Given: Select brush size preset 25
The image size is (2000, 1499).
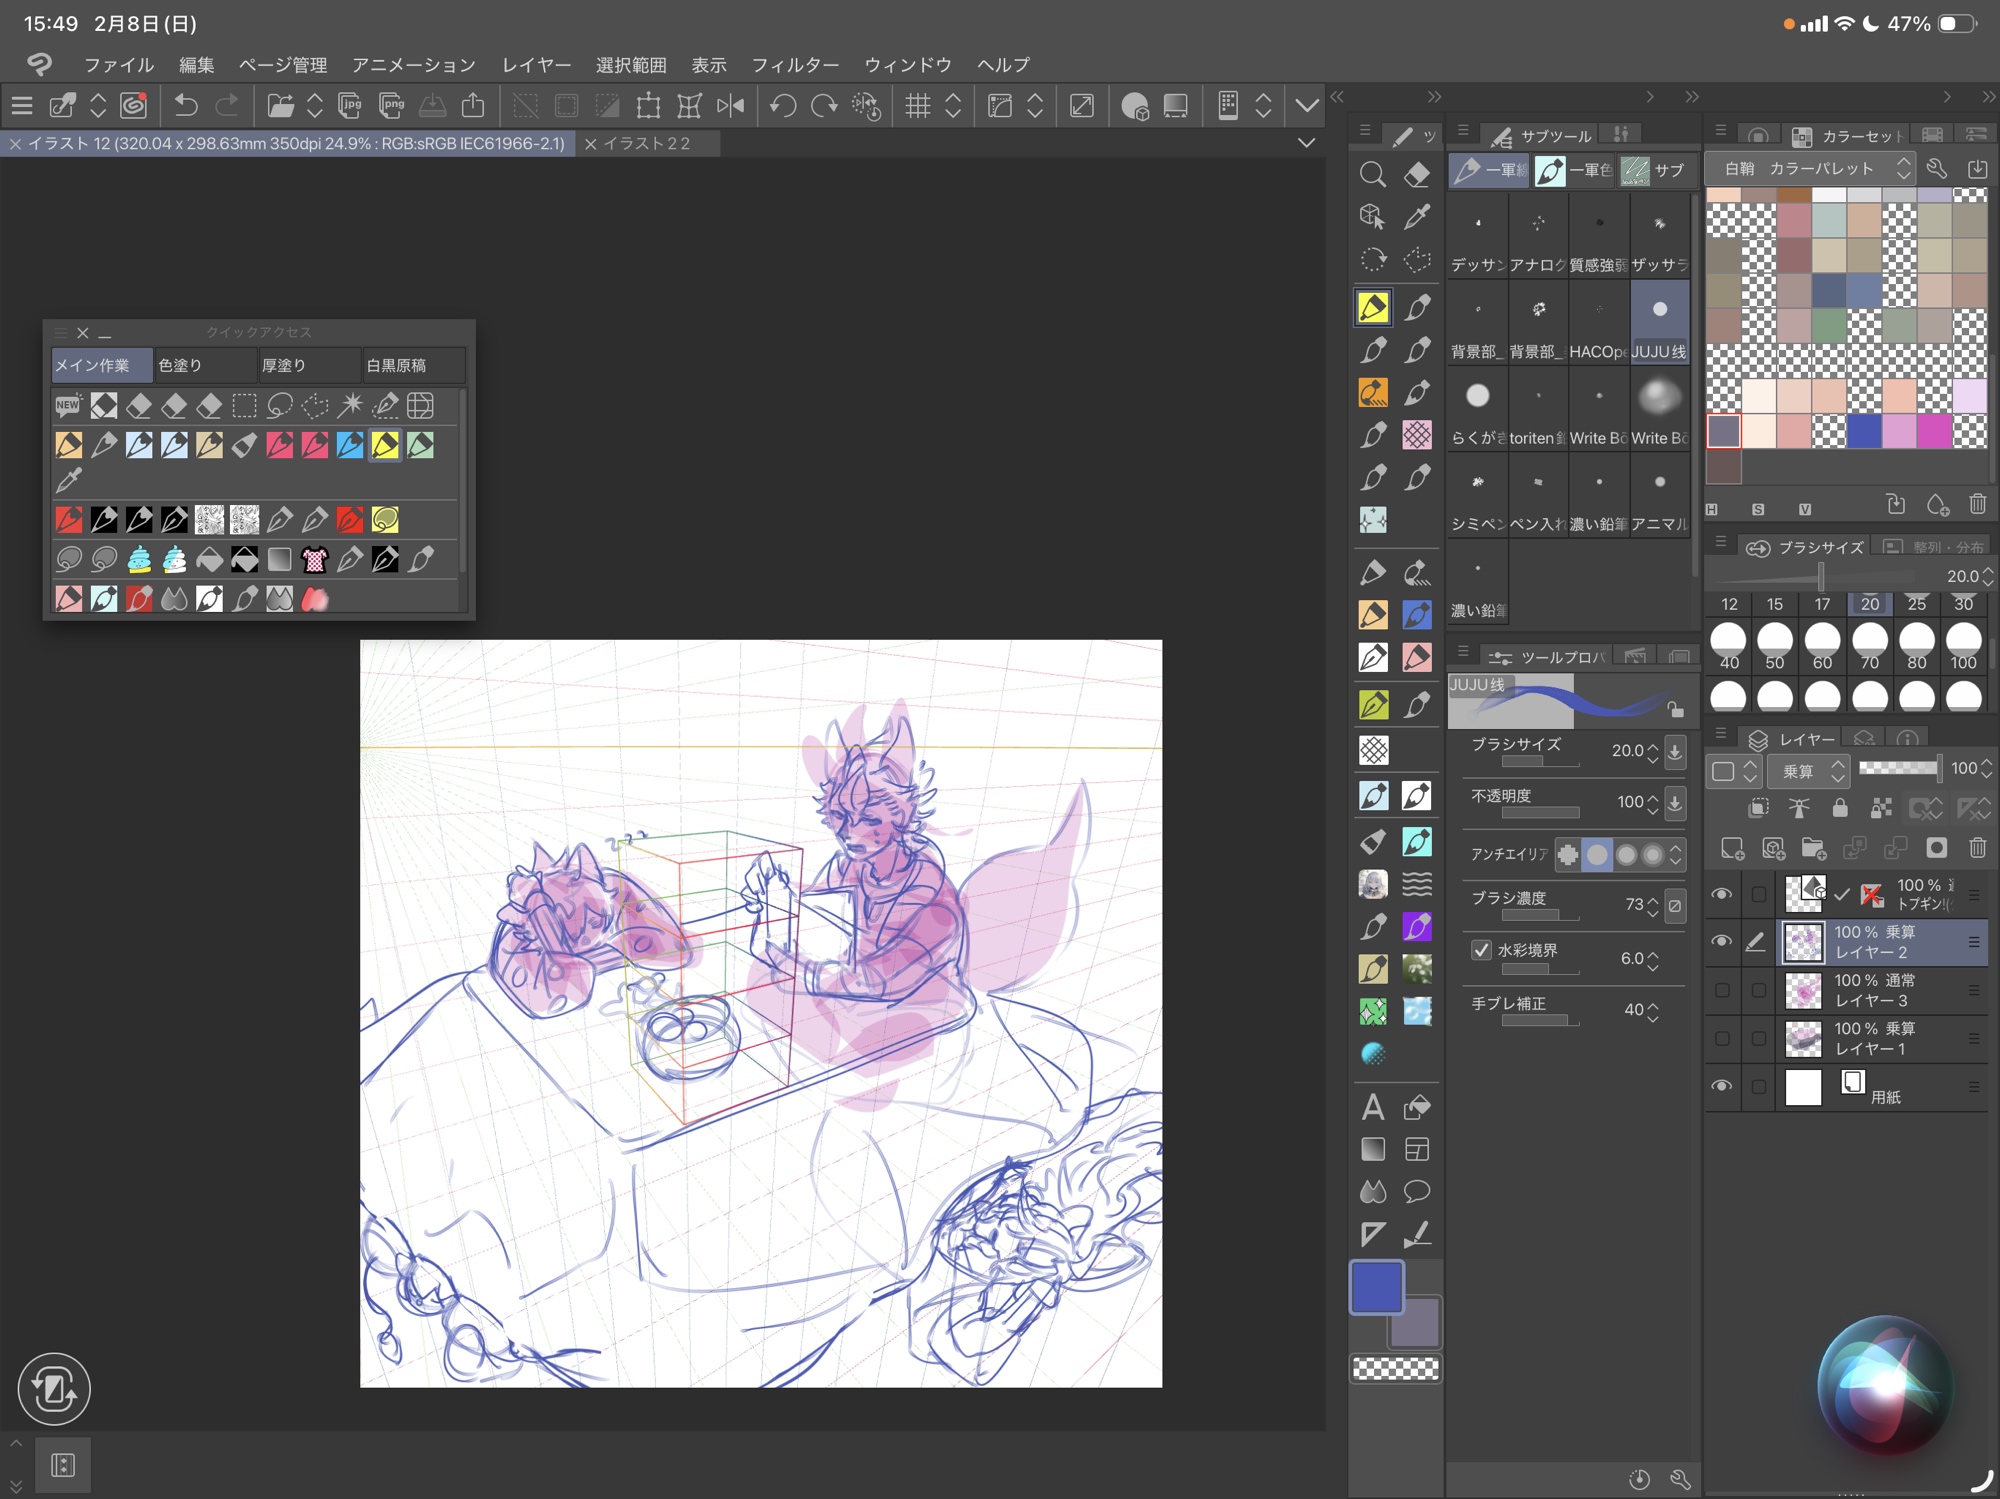Looking at the screenshot, I should pos(1916,604).
